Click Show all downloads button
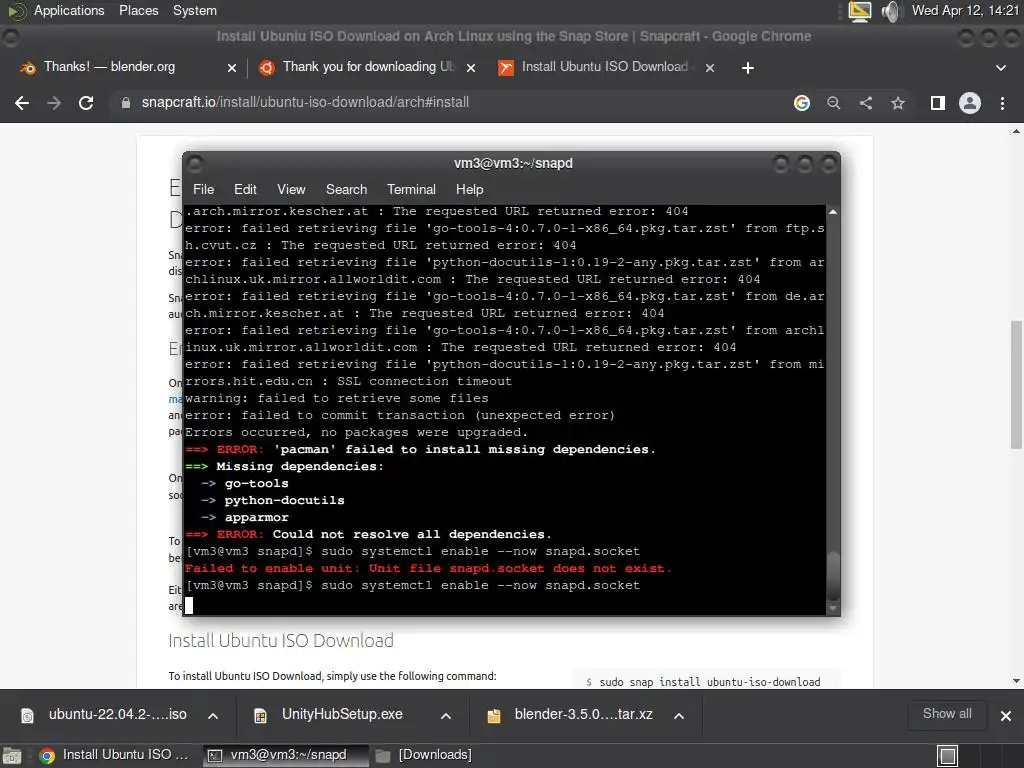The image size is (1024, 768). 947,714
